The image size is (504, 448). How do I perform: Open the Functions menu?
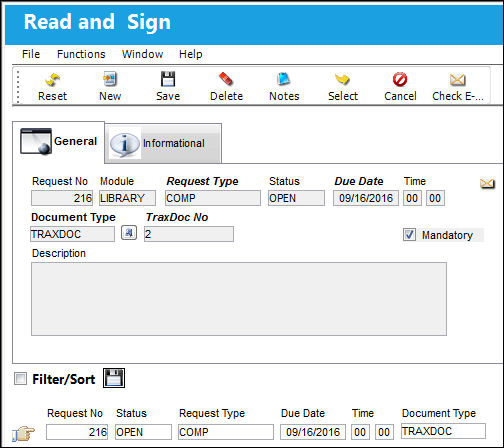pyautogui.click(x=81, y=54)
